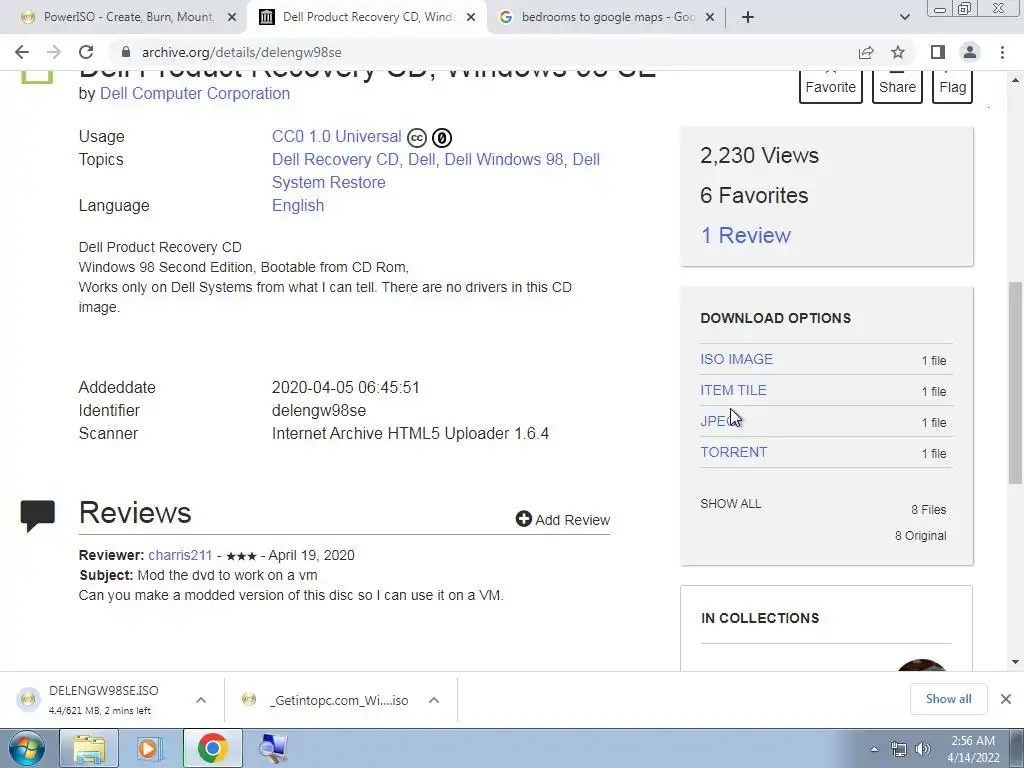The width and height of the screenshot is (1024, 768).
Task: Open the _Getintopc.com_Wi....iso download item
Action: [x=327, y=700]
